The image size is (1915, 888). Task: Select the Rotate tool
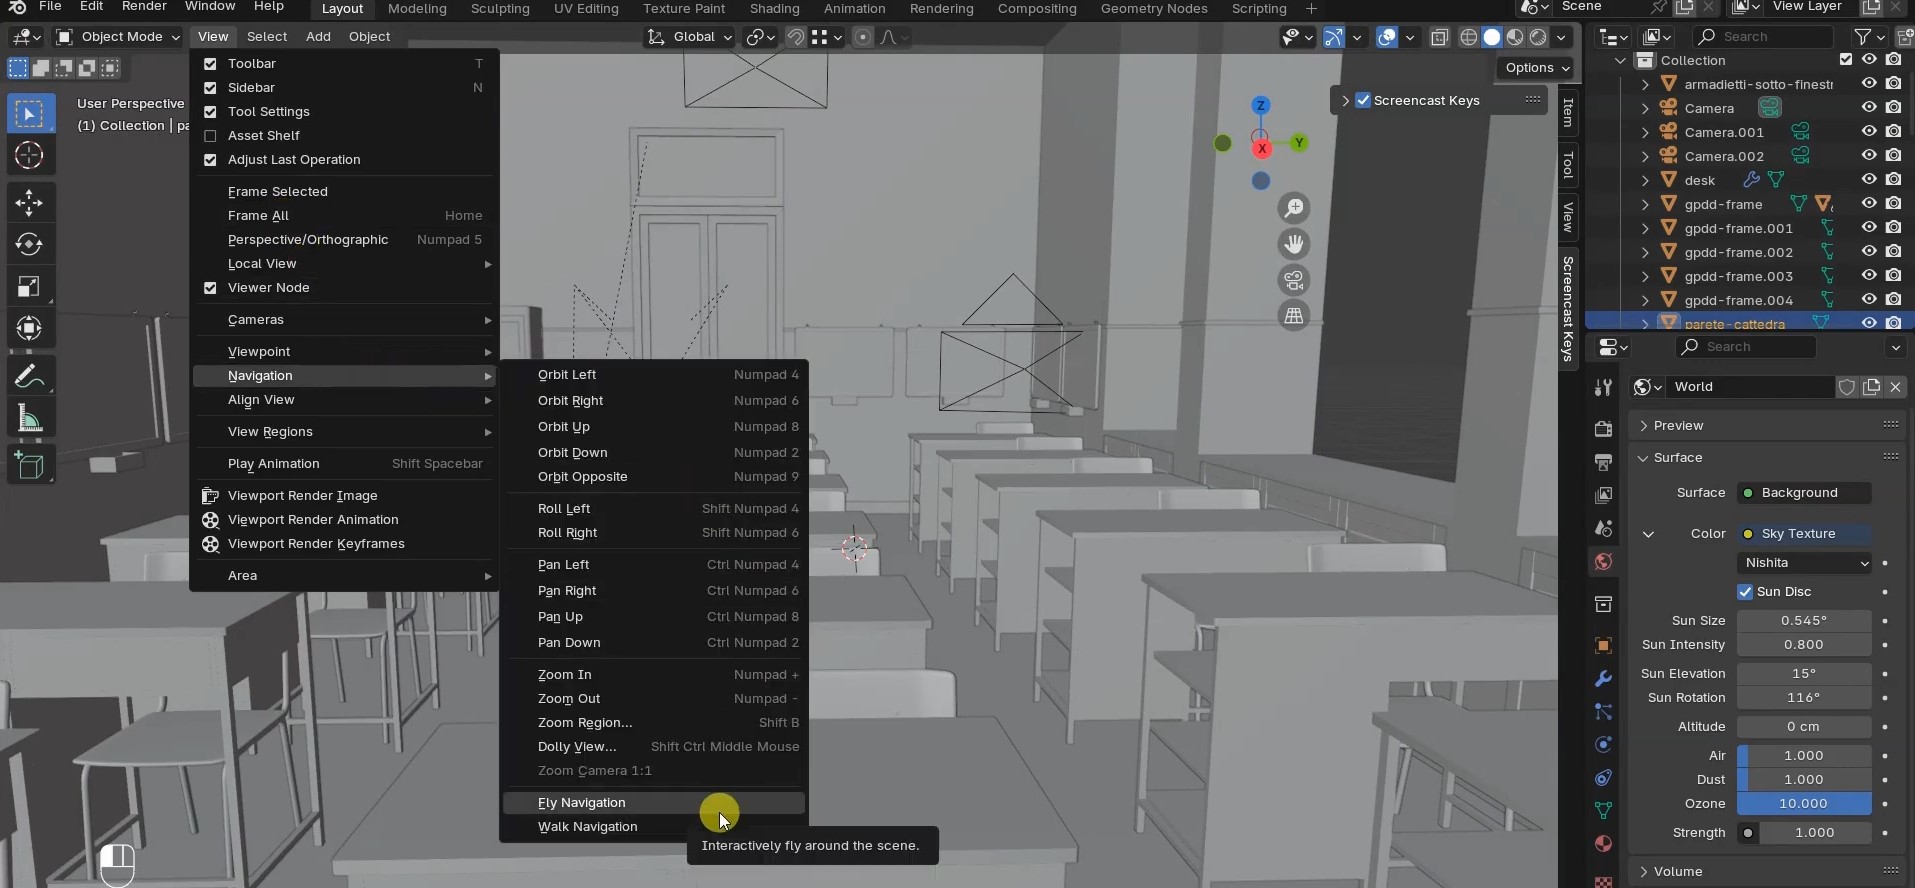(29, 244)
